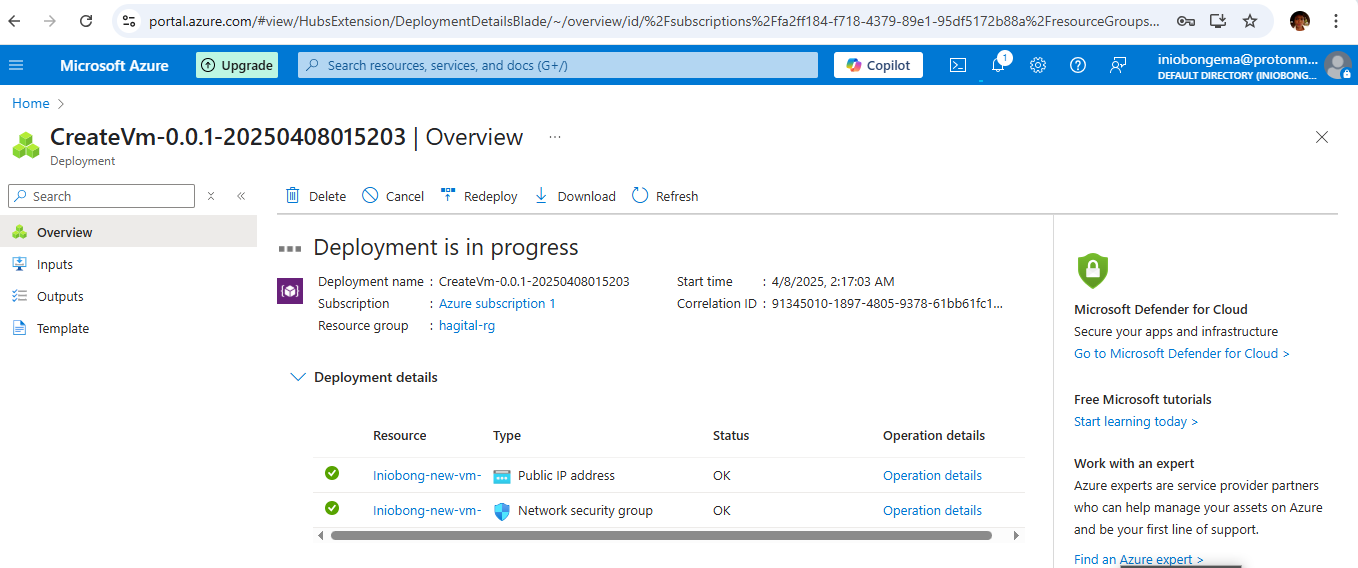
Task: Go back with the browser back arrow
Action: [x=15, y=20]
